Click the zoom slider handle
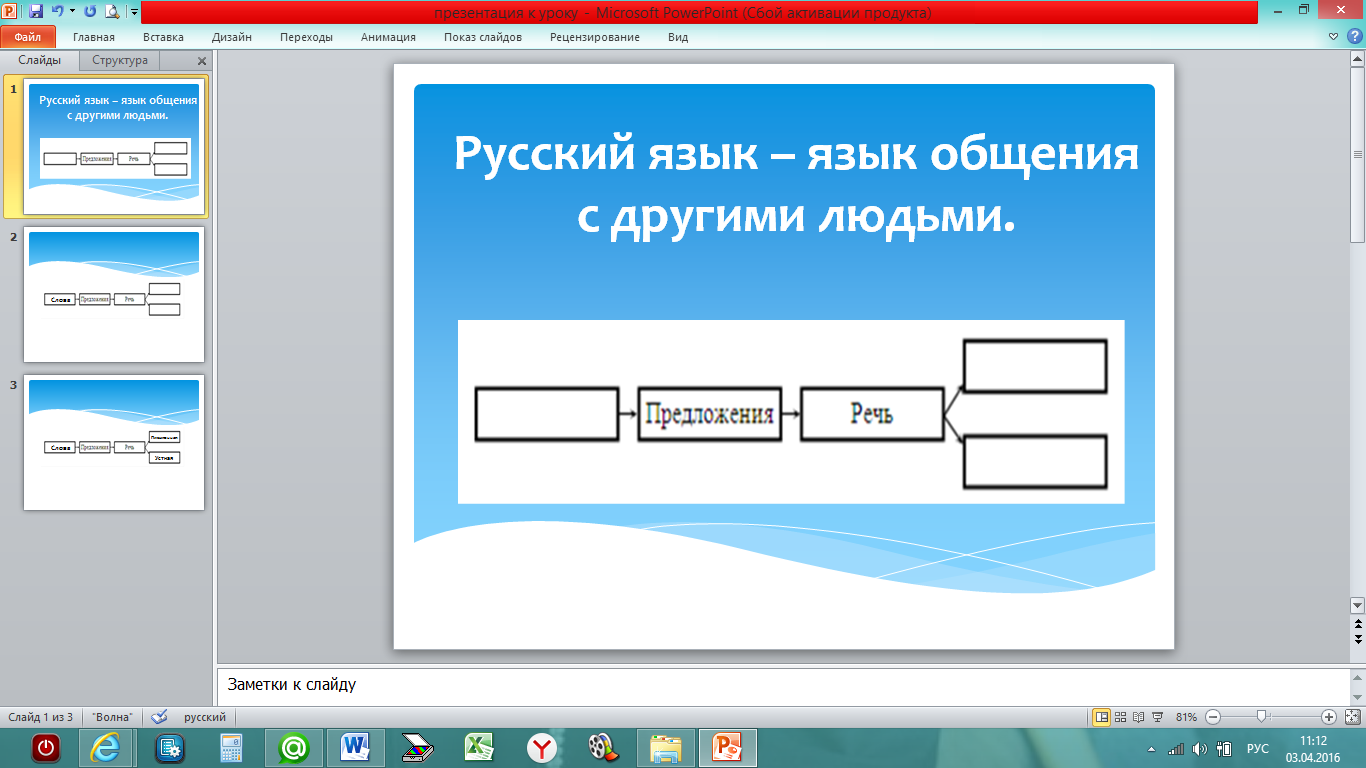The width and height of the screenshot is (1366, 768). pos(1262,716)
